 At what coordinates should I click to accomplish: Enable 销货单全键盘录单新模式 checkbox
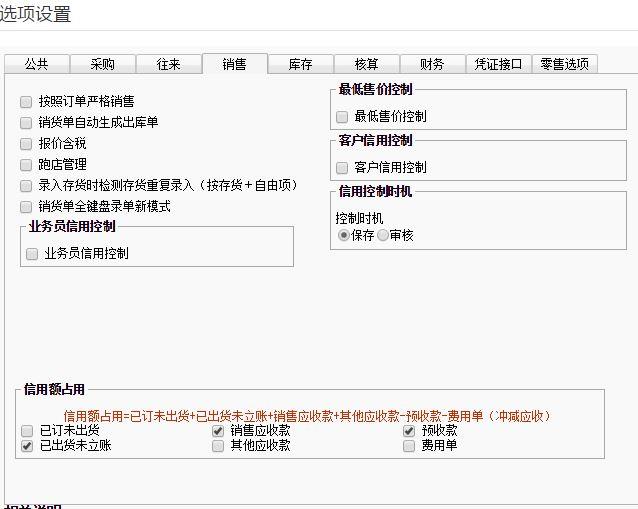pos(26,207)
